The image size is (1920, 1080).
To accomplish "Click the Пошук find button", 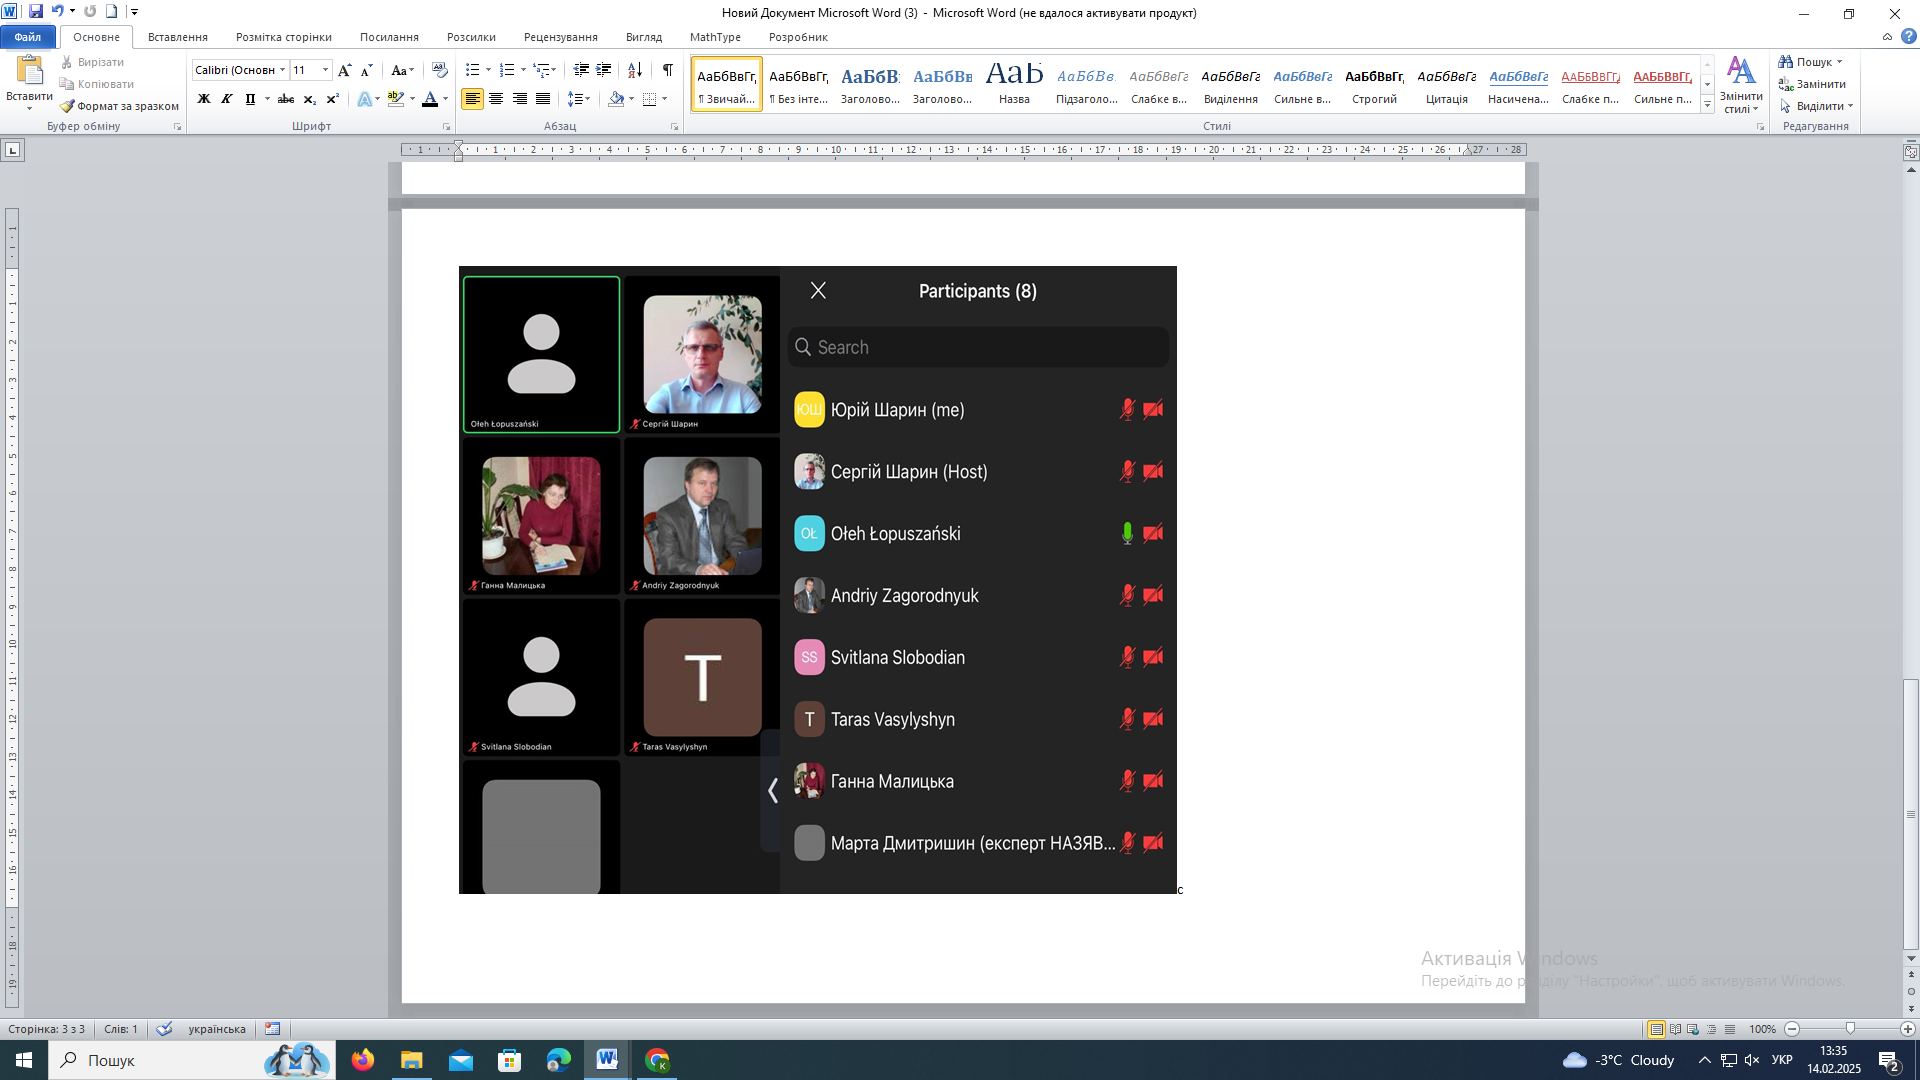I will tap(1810, 62).
